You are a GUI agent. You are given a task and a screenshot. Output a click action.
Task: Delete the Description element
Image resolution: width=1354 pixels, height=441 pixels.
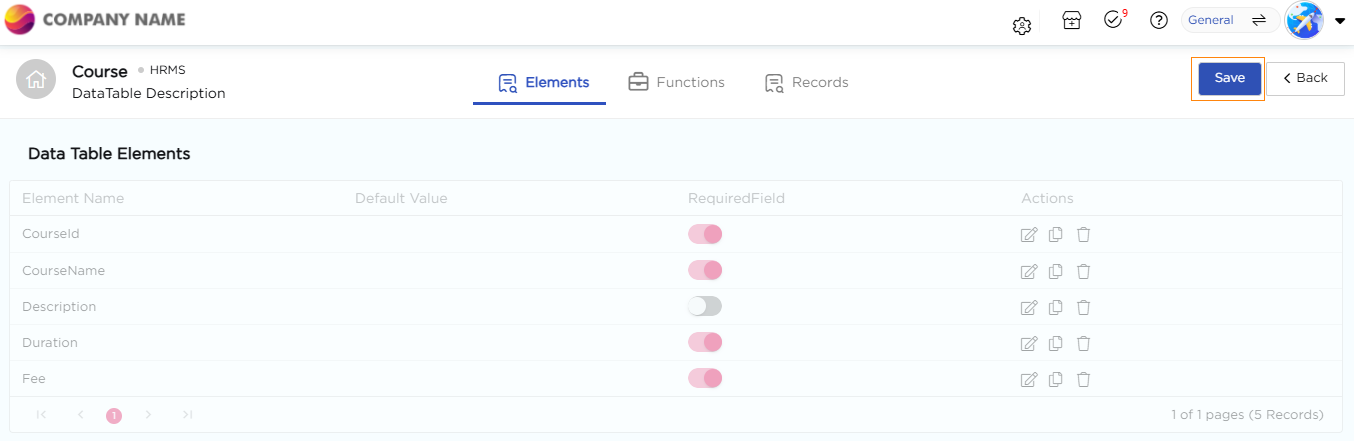(1083, 307)
